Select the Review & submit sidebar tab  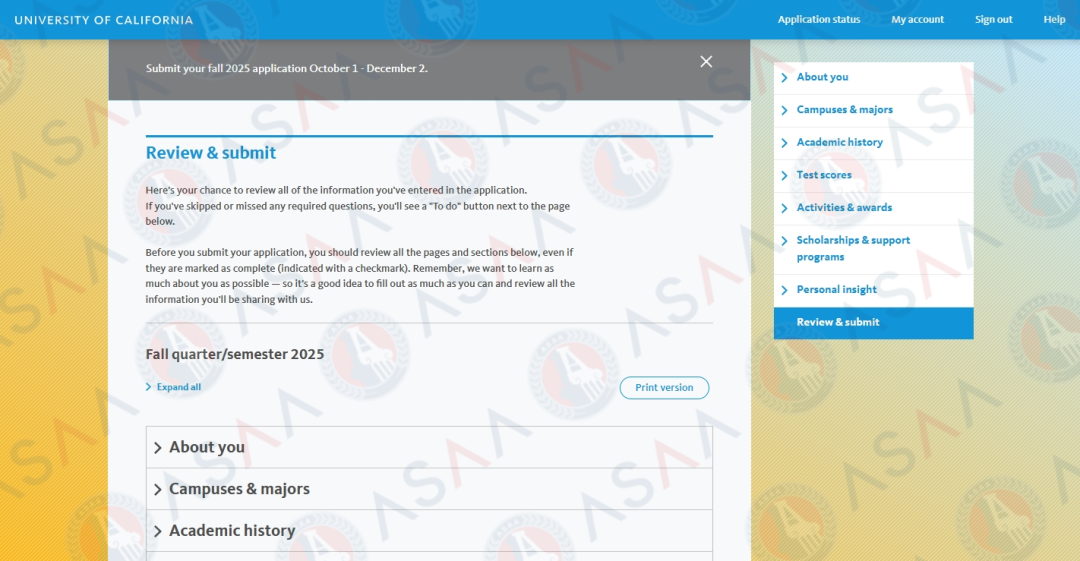click(838, 322)
